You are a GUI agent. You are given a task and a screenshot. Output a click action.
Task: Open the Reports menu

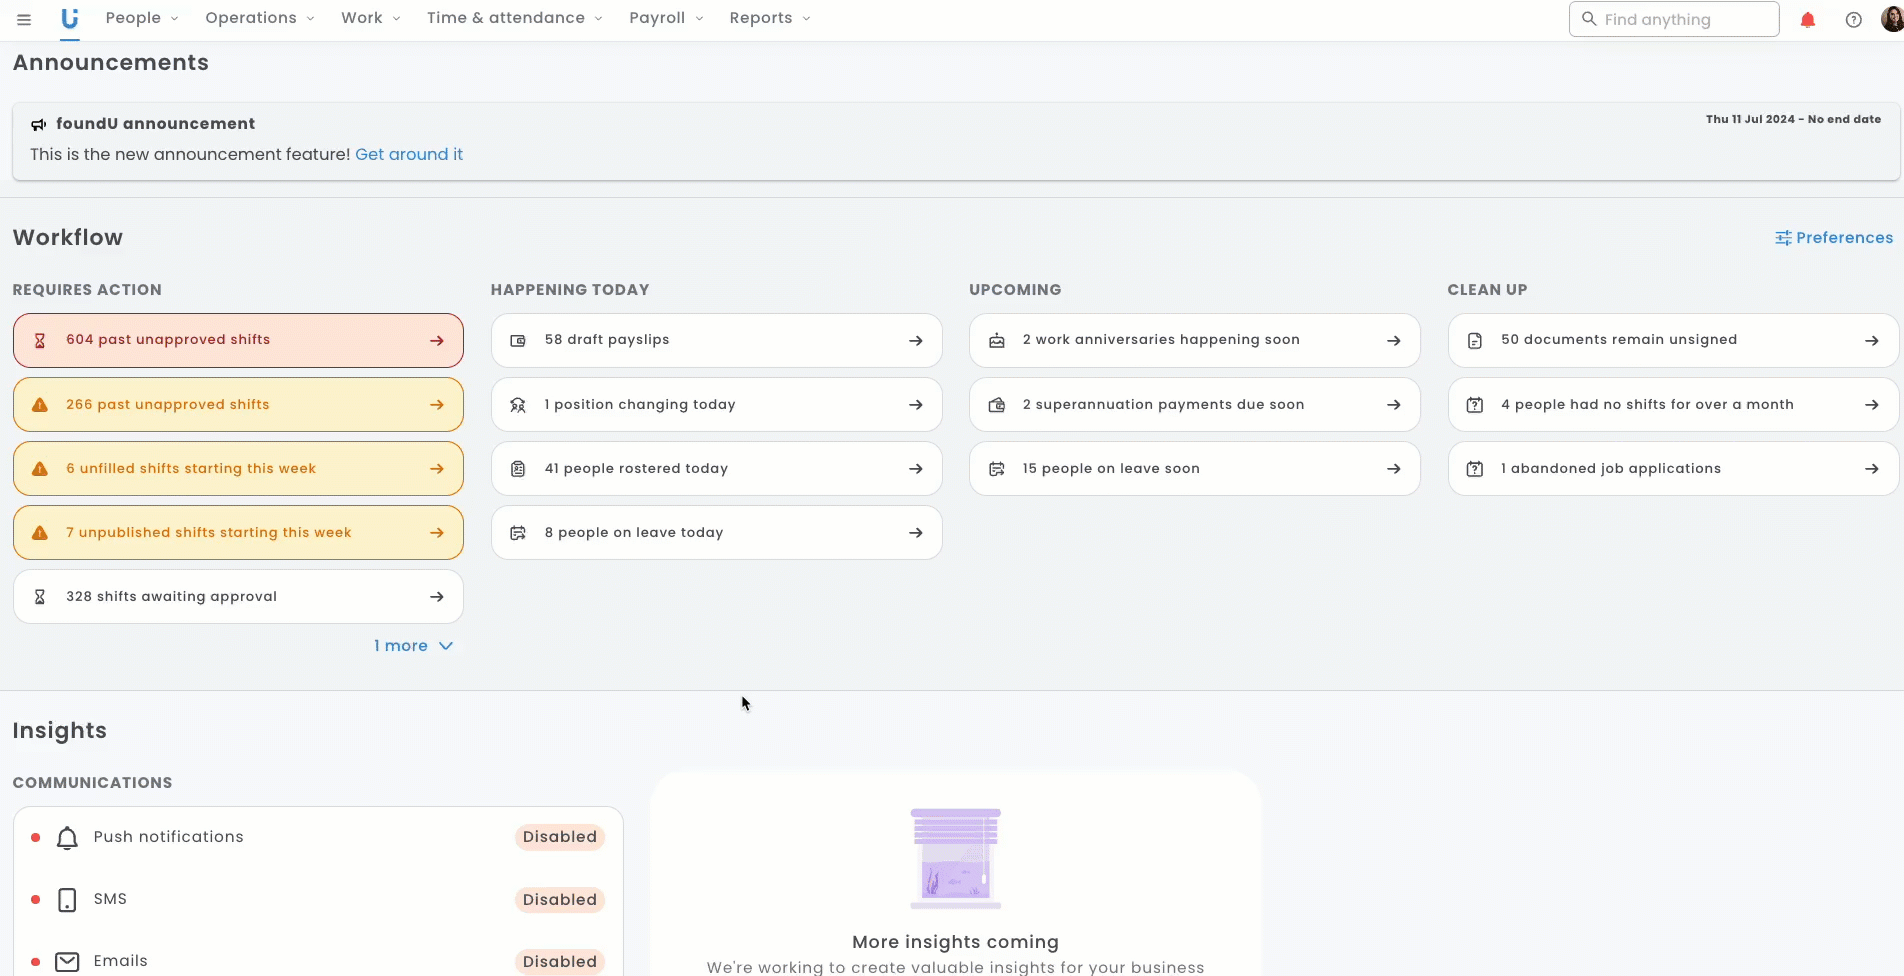click(x=769, y=19)
